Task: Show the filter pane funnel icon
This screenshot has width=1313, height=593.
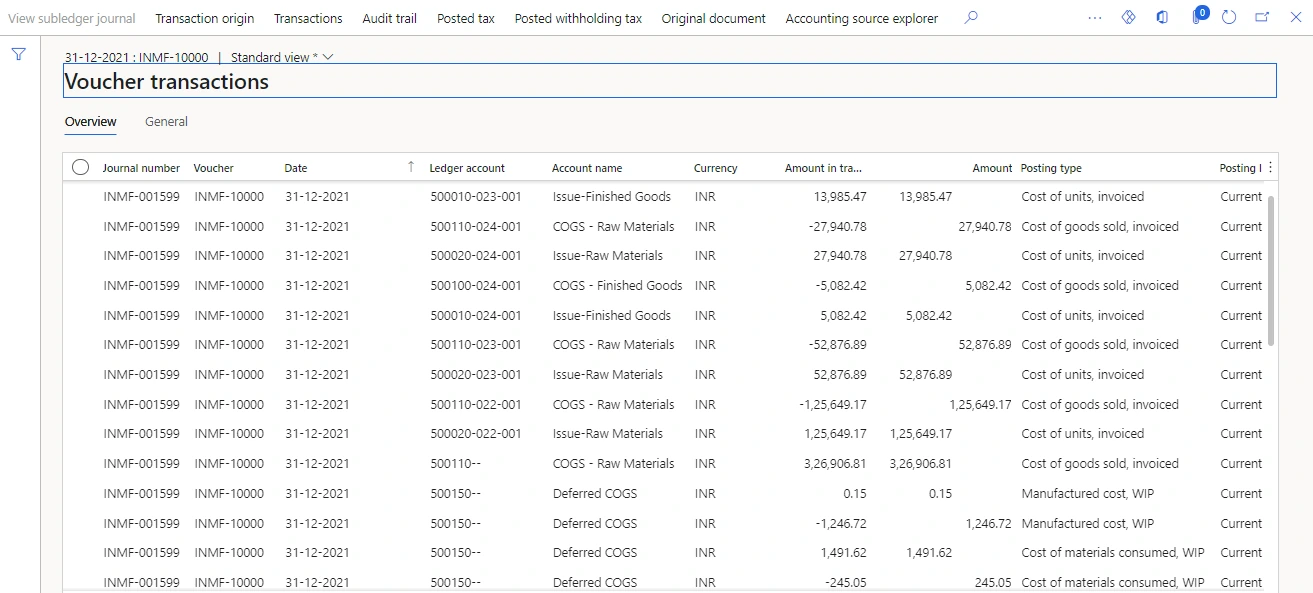Action: click(19, 55)
